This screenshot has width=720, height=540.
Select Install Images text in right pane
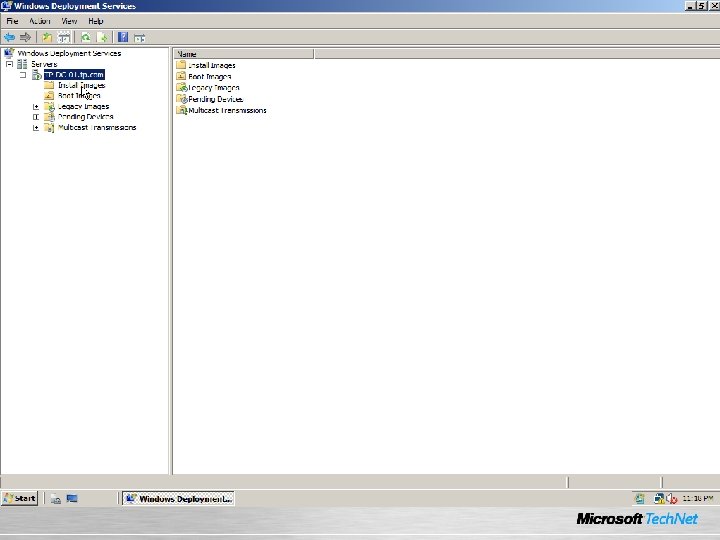click(x=212, y=65)
